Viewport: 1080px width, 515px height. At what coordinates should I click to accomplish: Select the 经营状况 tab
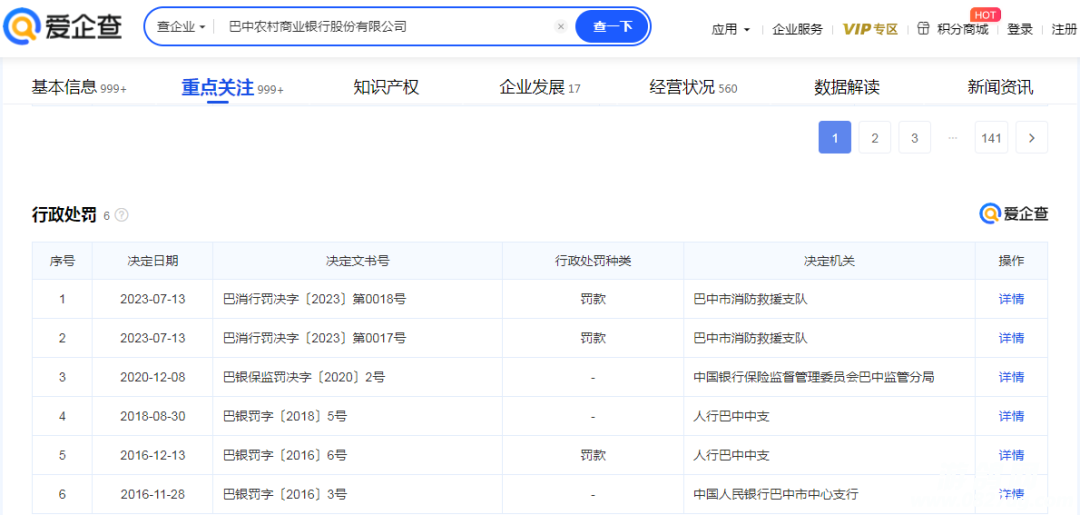(x=682, y=88)
